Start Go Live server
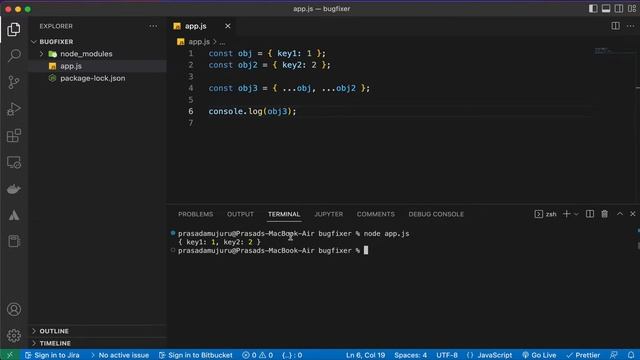Image resolution: width=640 pixels, height=360 pixels. tap(539, 355)
